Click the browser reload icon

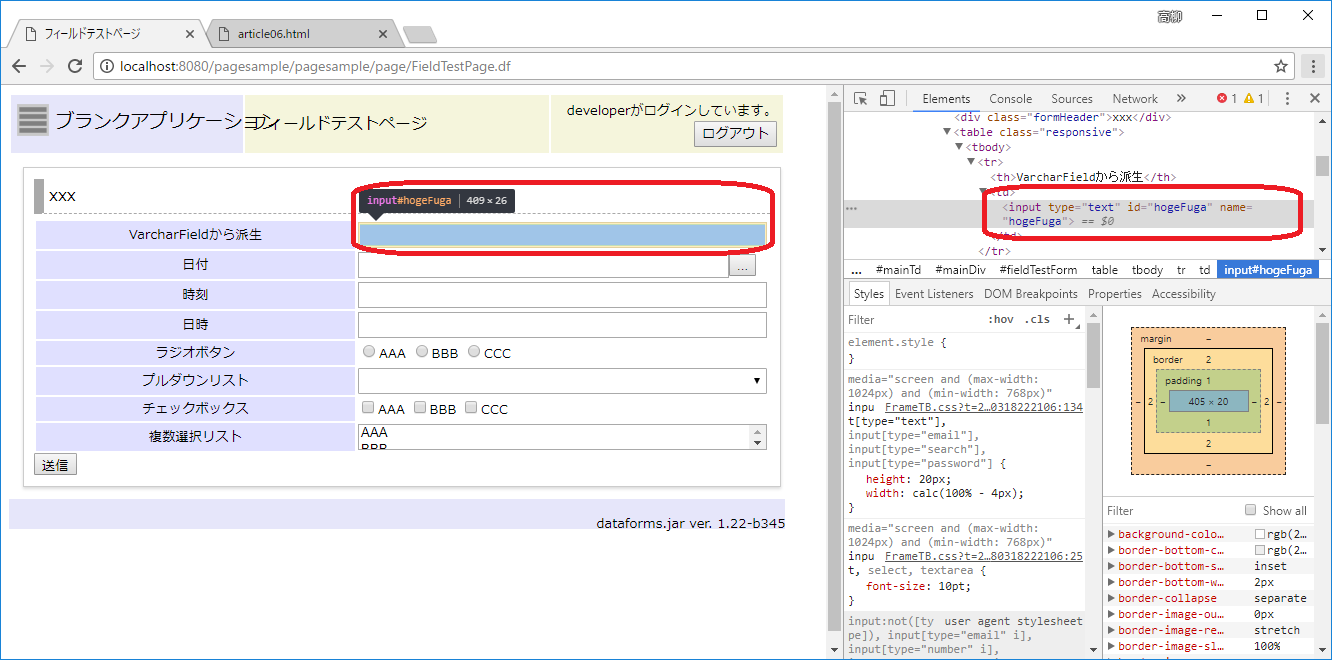[75, 66]
